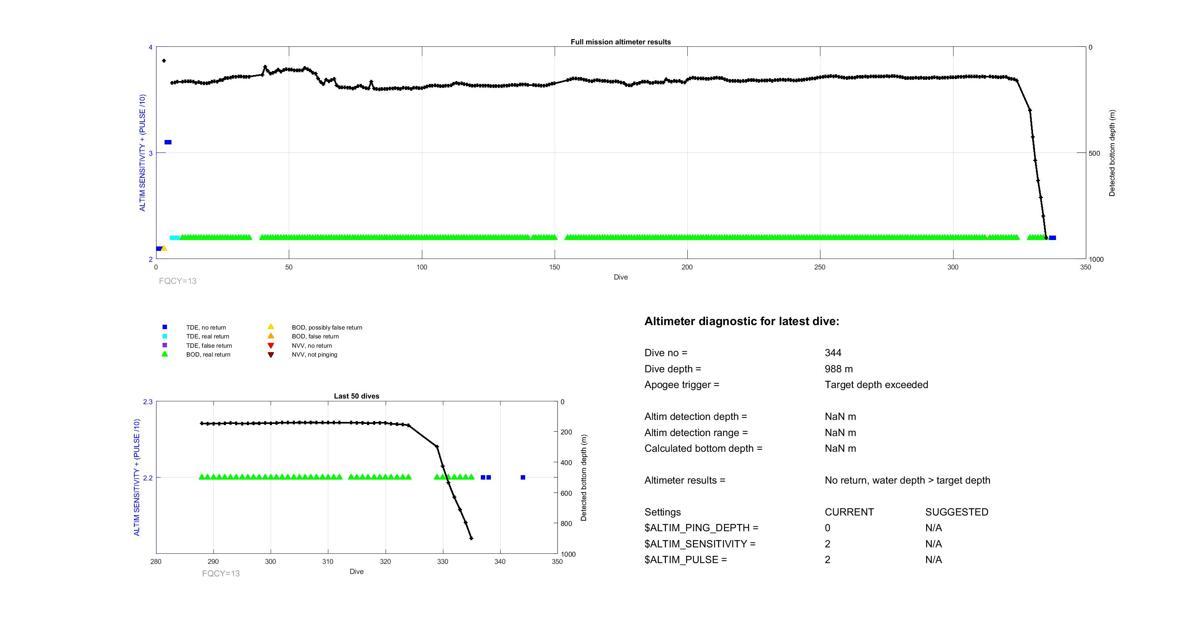The width and height of the screenshot is (1200, 622).
Task: Click the suggested N/A for $ALTIM_SENSITIVITY
Action: (x=934, y=544)
